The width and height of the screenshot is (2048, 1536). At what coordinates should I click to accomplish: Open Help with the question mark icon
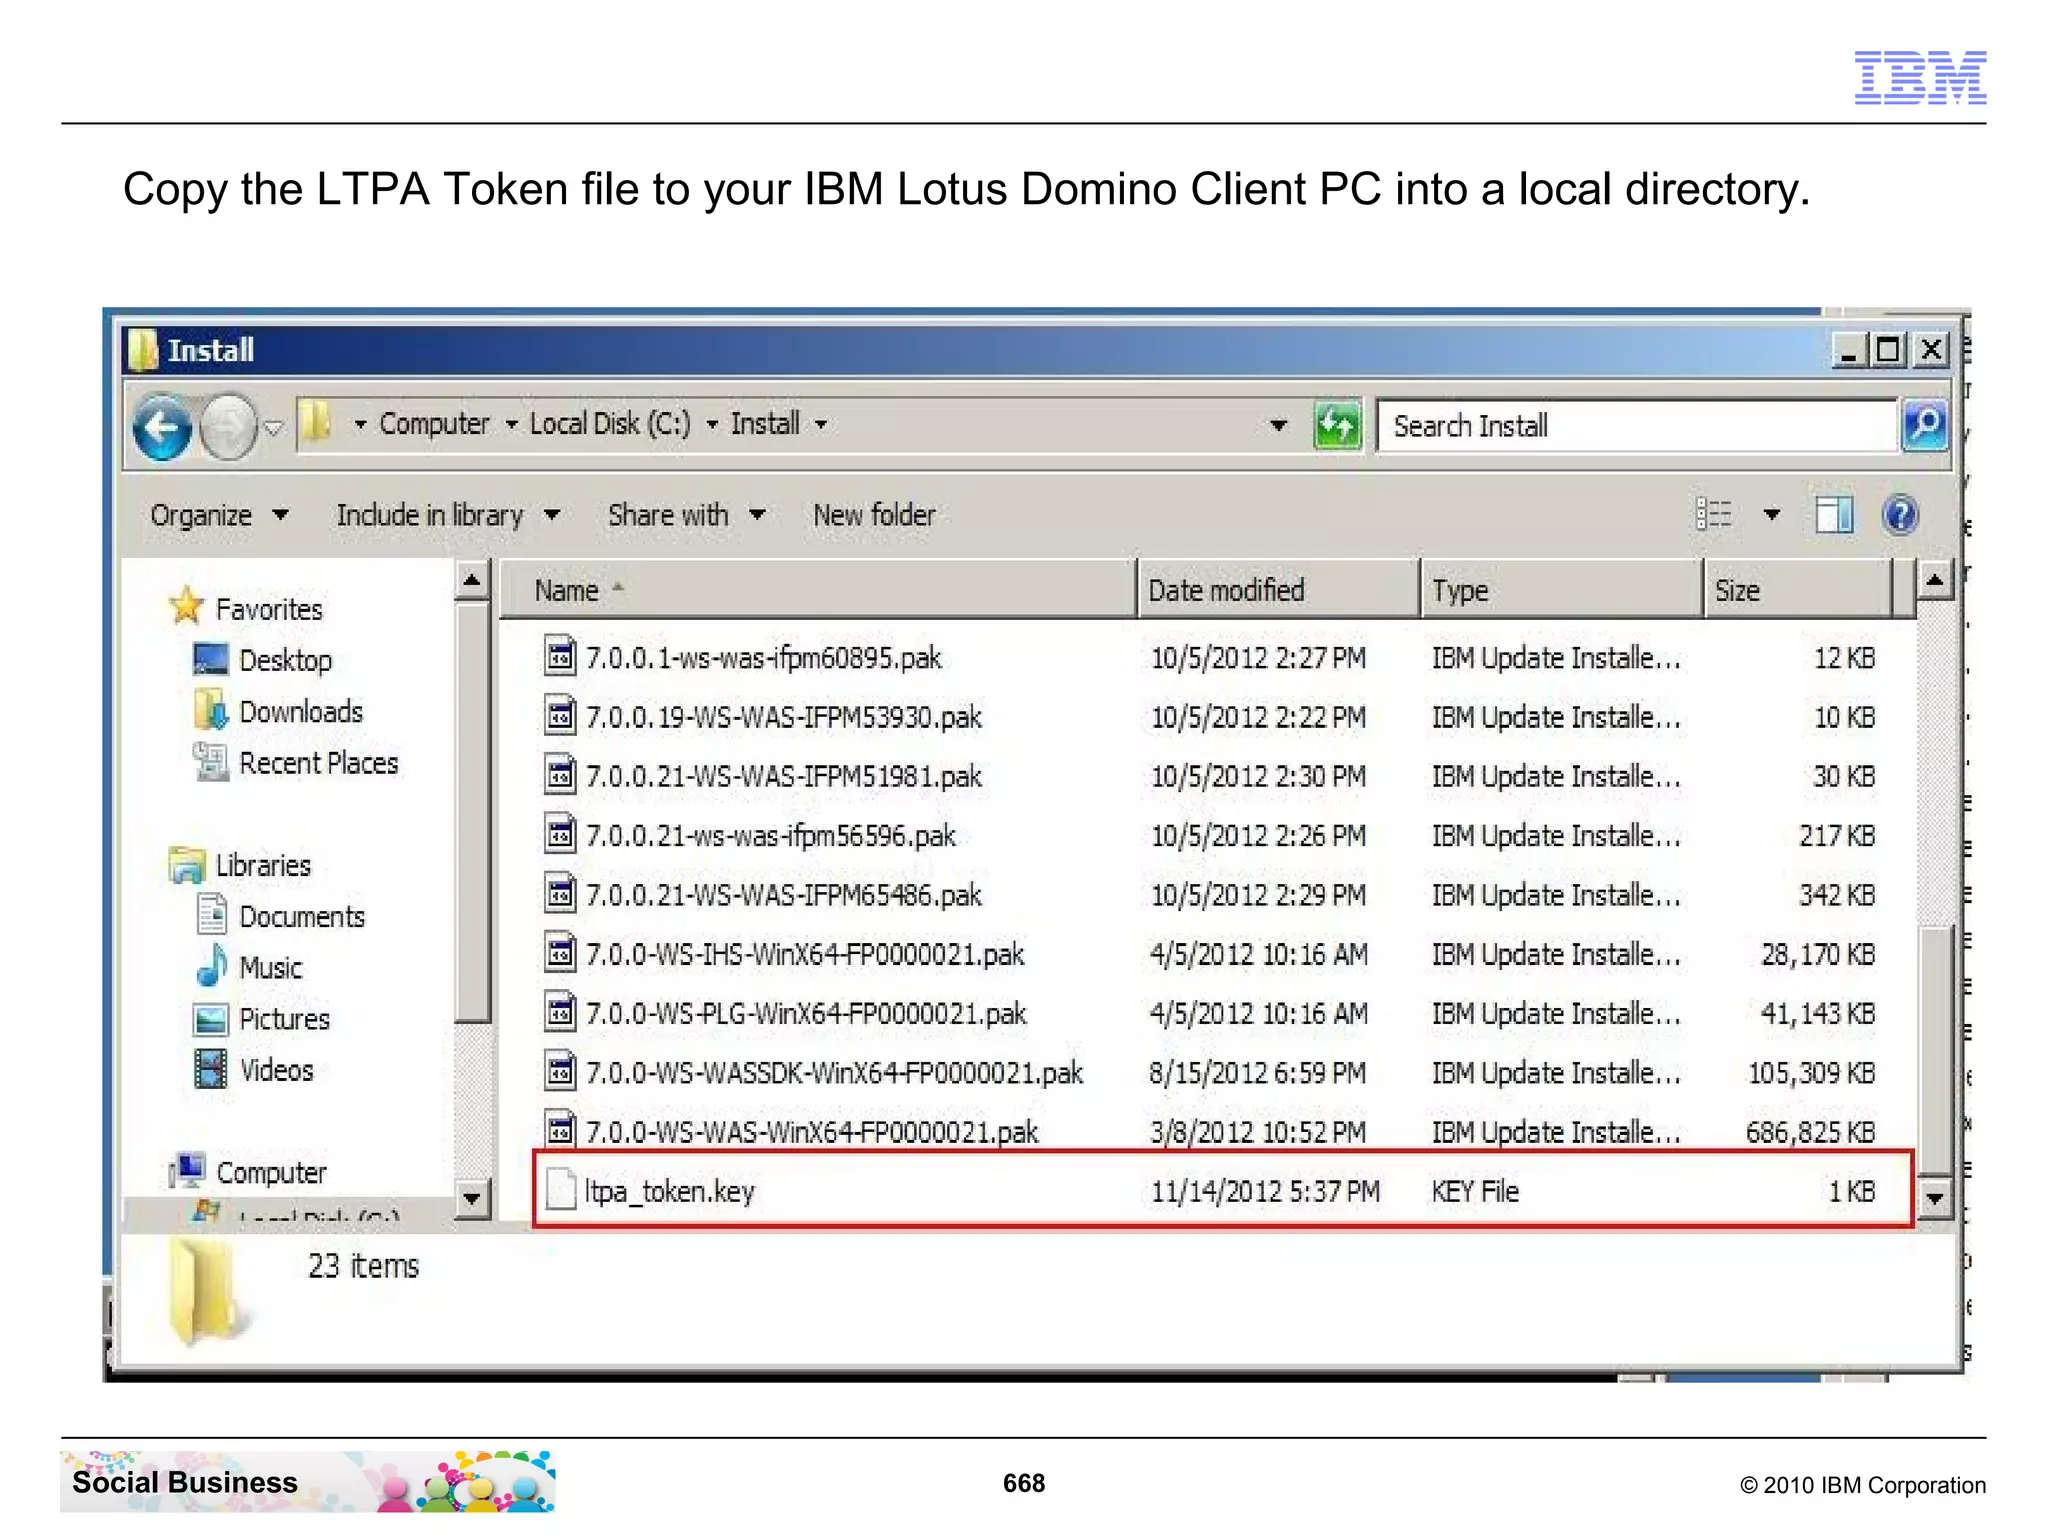coord(1900,515)
